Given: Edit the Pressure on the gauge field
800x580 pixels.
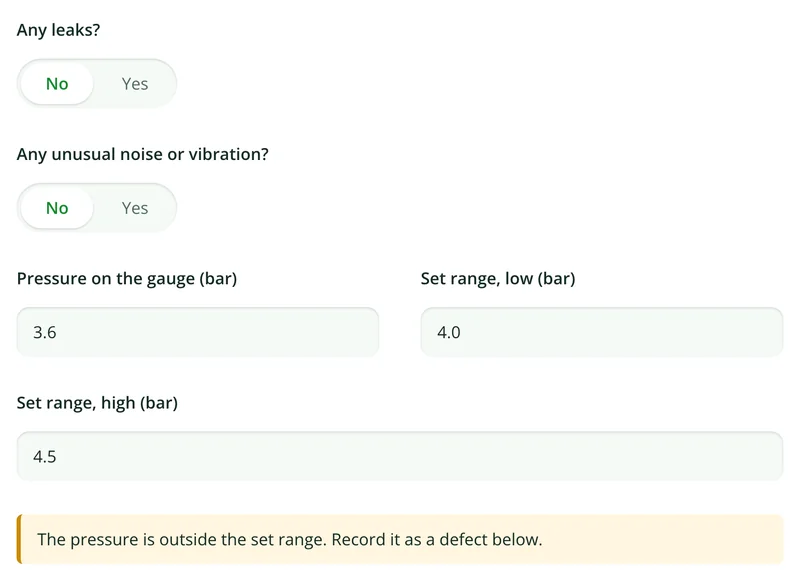Looking at the screenshot, I should click(198, 332).
